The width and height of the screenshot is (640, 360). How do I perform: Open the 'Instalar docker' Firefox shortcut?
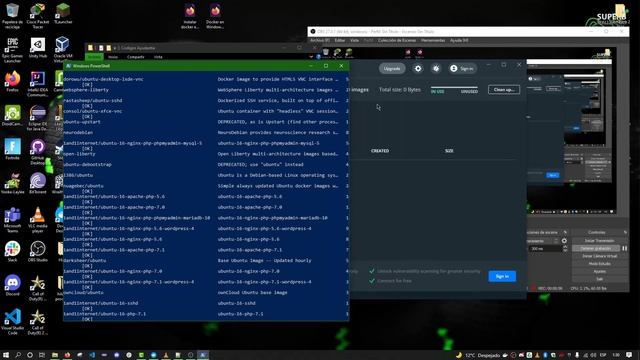coord(190,16)
